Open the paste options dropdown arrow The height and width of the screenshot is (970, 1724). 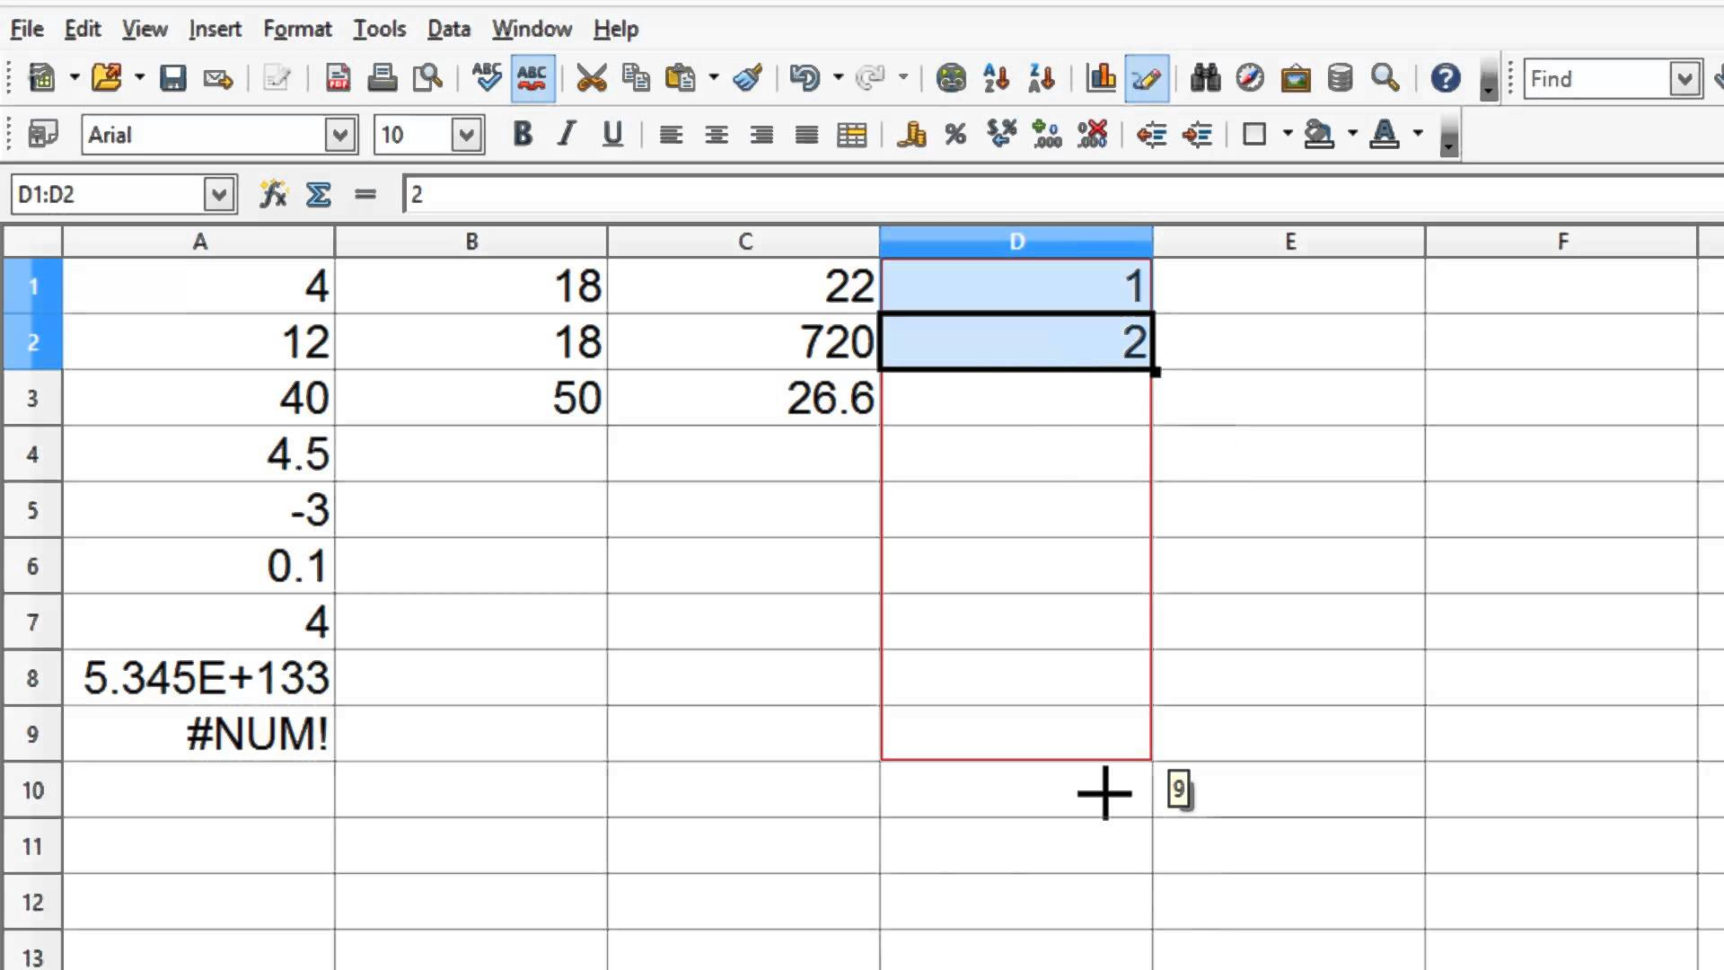713,77
